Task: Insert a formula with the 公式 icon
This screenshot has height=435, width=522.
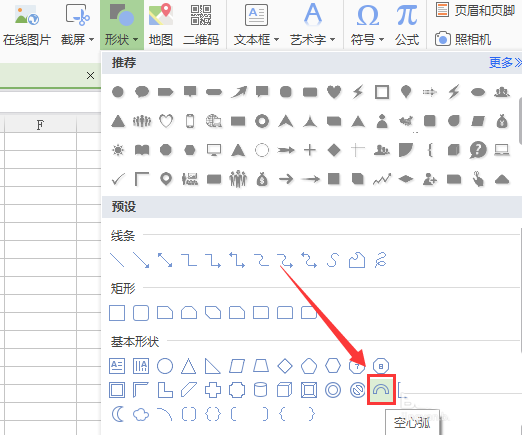Action: pyautogui.click(x=407, y=25)
